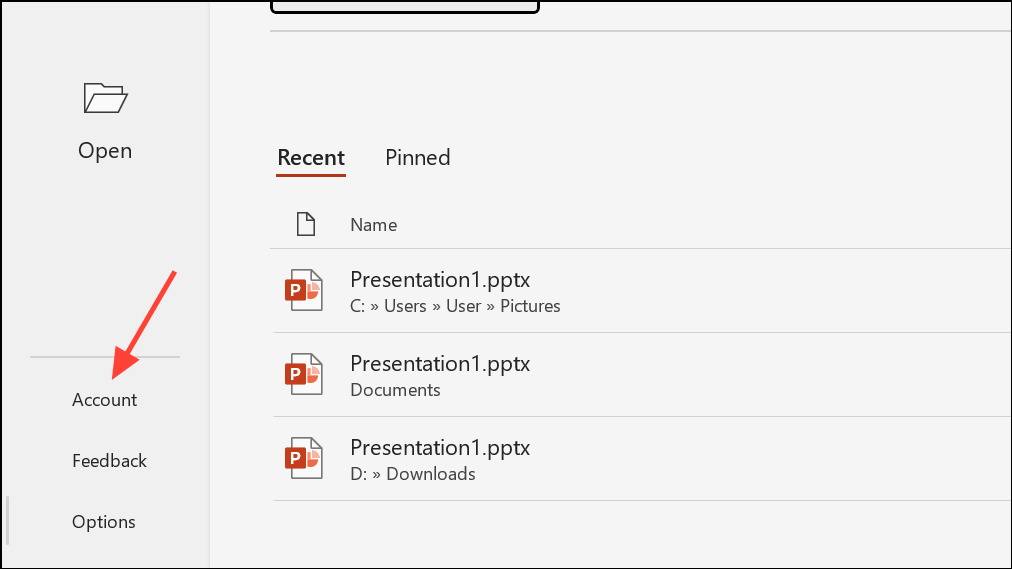Open the Account page
The height and width of the screenshot is (569, 1012).
(105, 400)
